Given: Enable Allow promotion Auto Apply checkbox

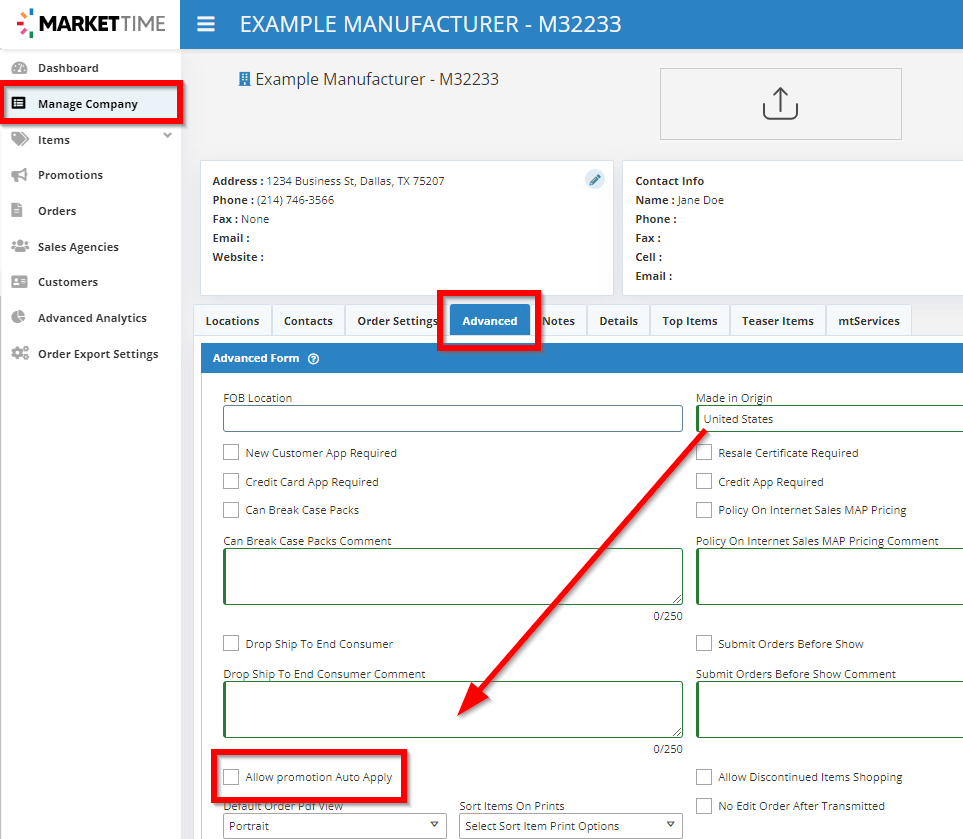Looking at the screenshot, I should click(231, 777).
